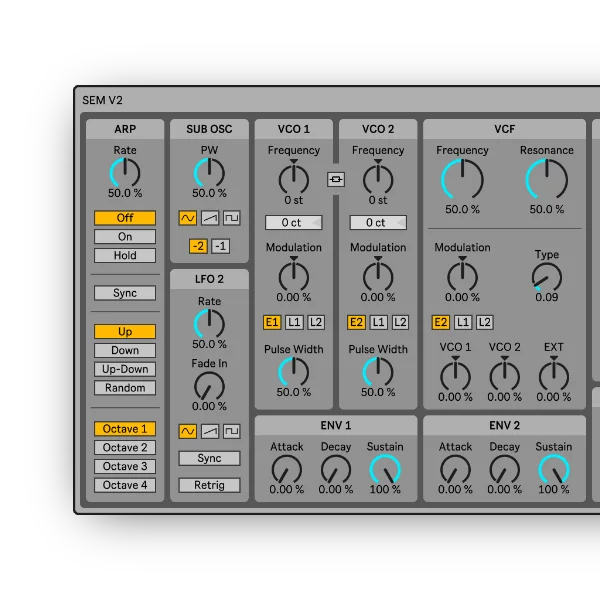The height and width of the screenshot is (600, 600).
Task: Click the LFO 2 Rate knob
Action: 209,324
